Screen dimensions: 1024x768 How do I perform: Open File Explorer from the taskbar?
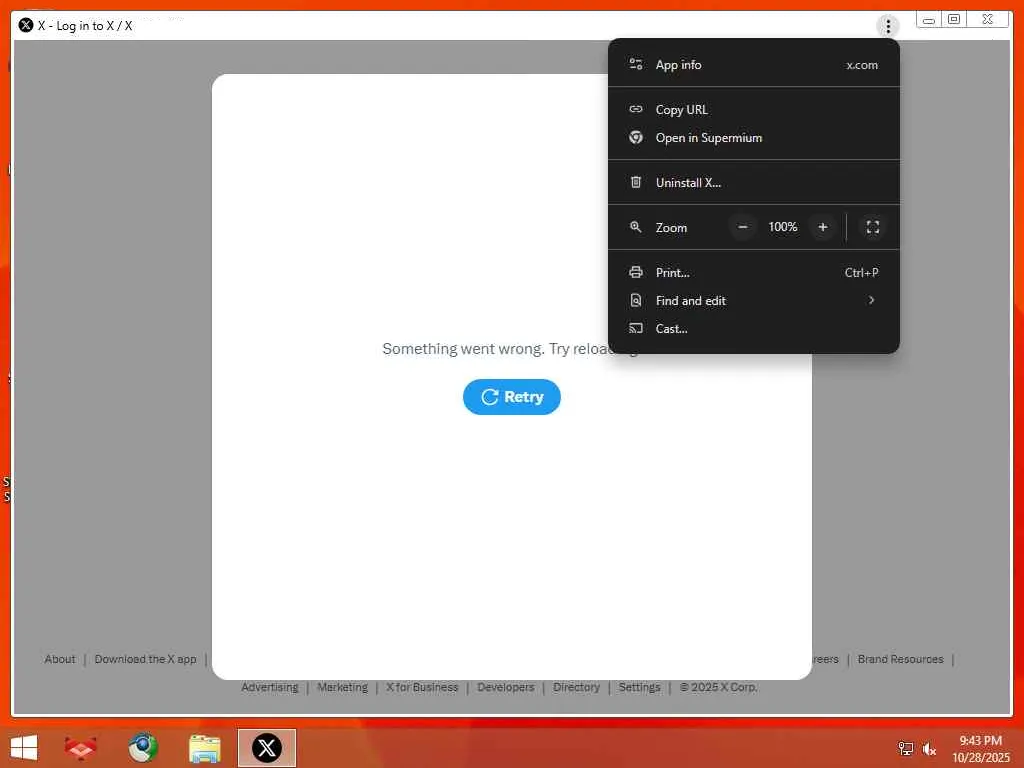(204, 748)
